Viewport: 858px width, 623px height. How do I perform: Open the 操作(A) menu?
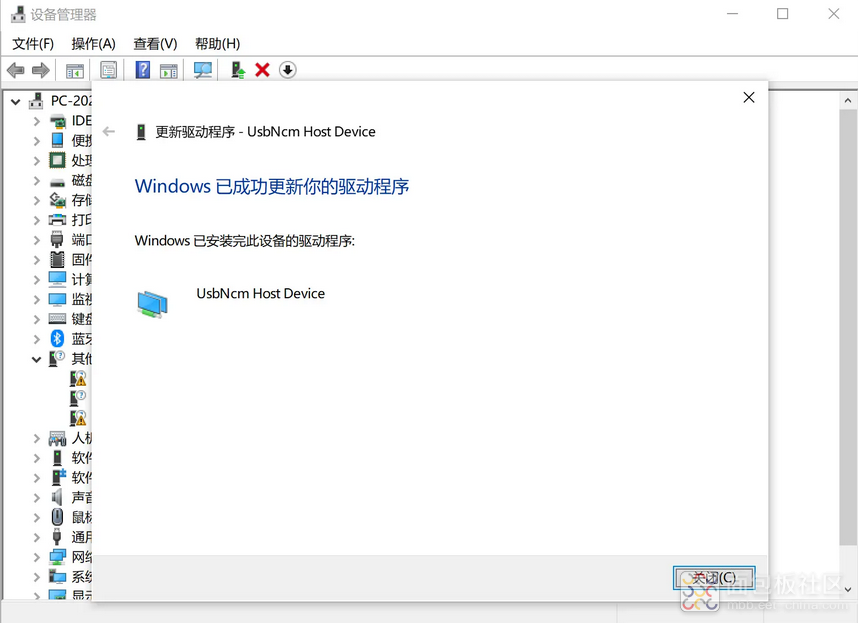[93, 44]
